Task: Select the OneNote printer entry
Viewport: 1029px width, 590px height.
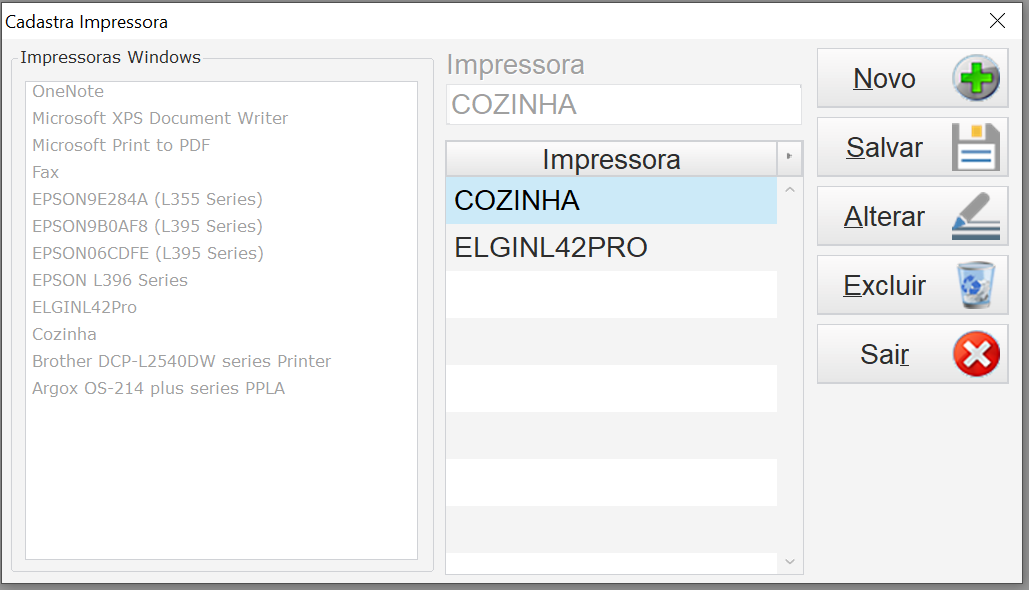Action: point(68,92)
